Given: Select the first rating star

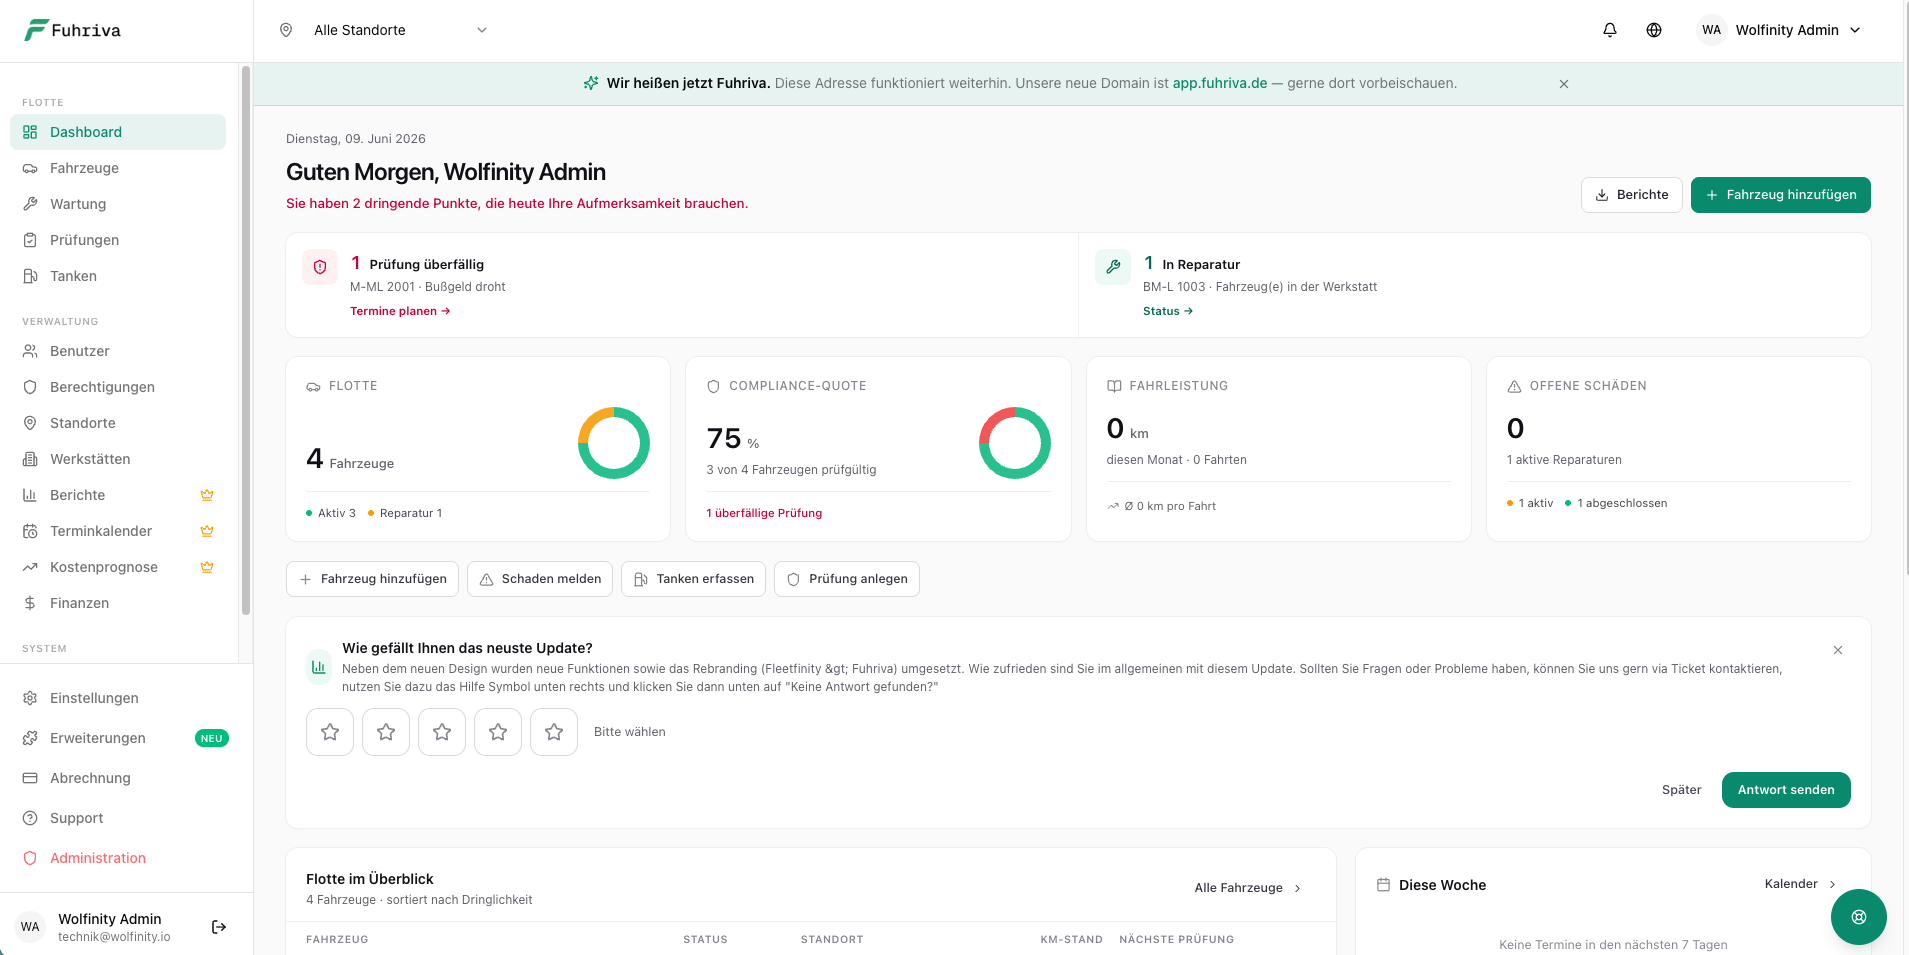Looking at the screenshot, I should pyautogui.click(x=330, y=732).
